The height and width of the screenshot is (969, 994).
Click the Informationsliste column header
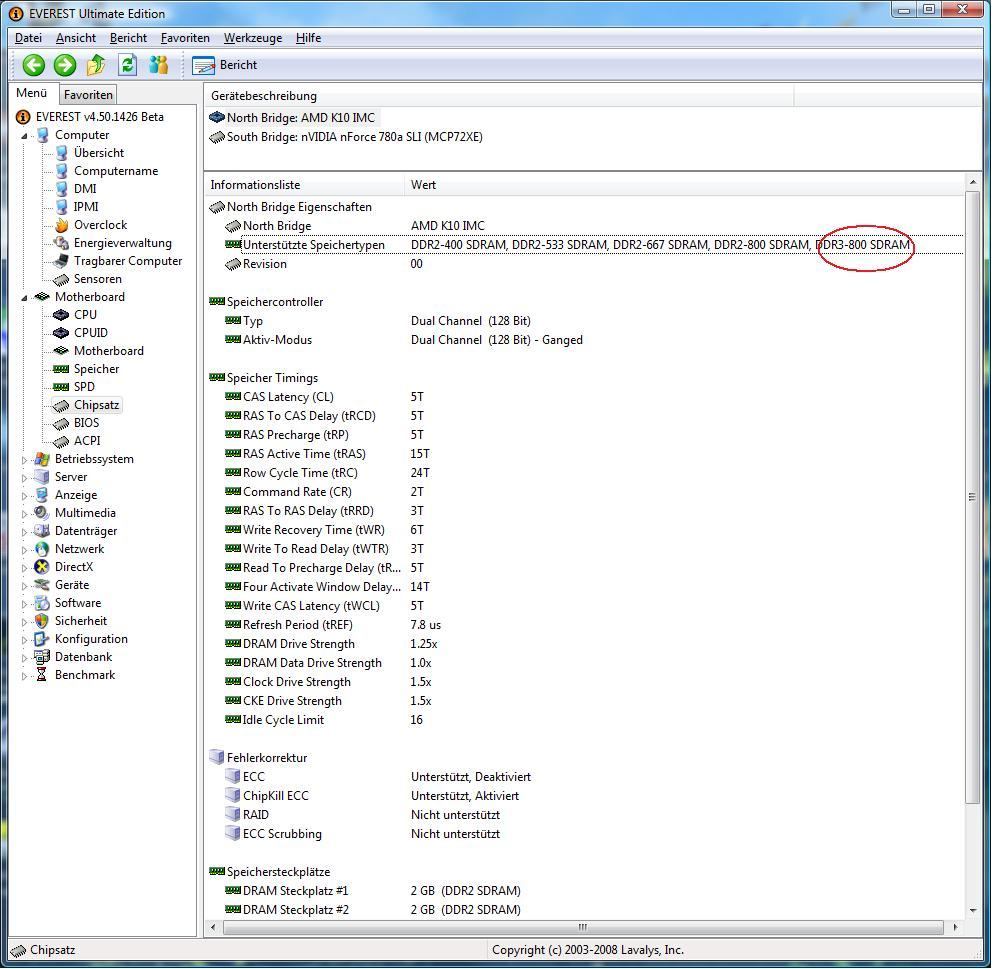point(304,185)
